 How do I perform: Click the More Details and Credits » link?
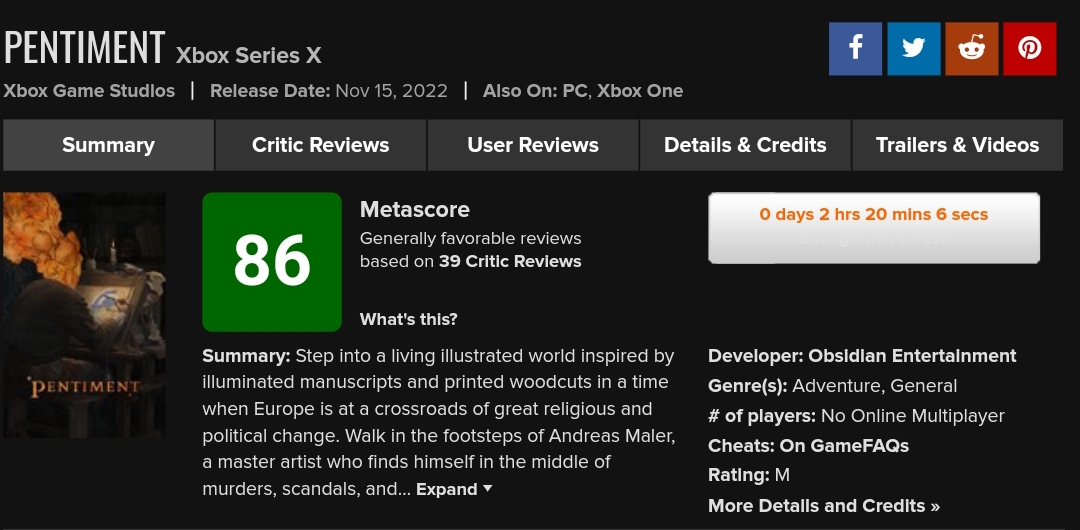823,506
